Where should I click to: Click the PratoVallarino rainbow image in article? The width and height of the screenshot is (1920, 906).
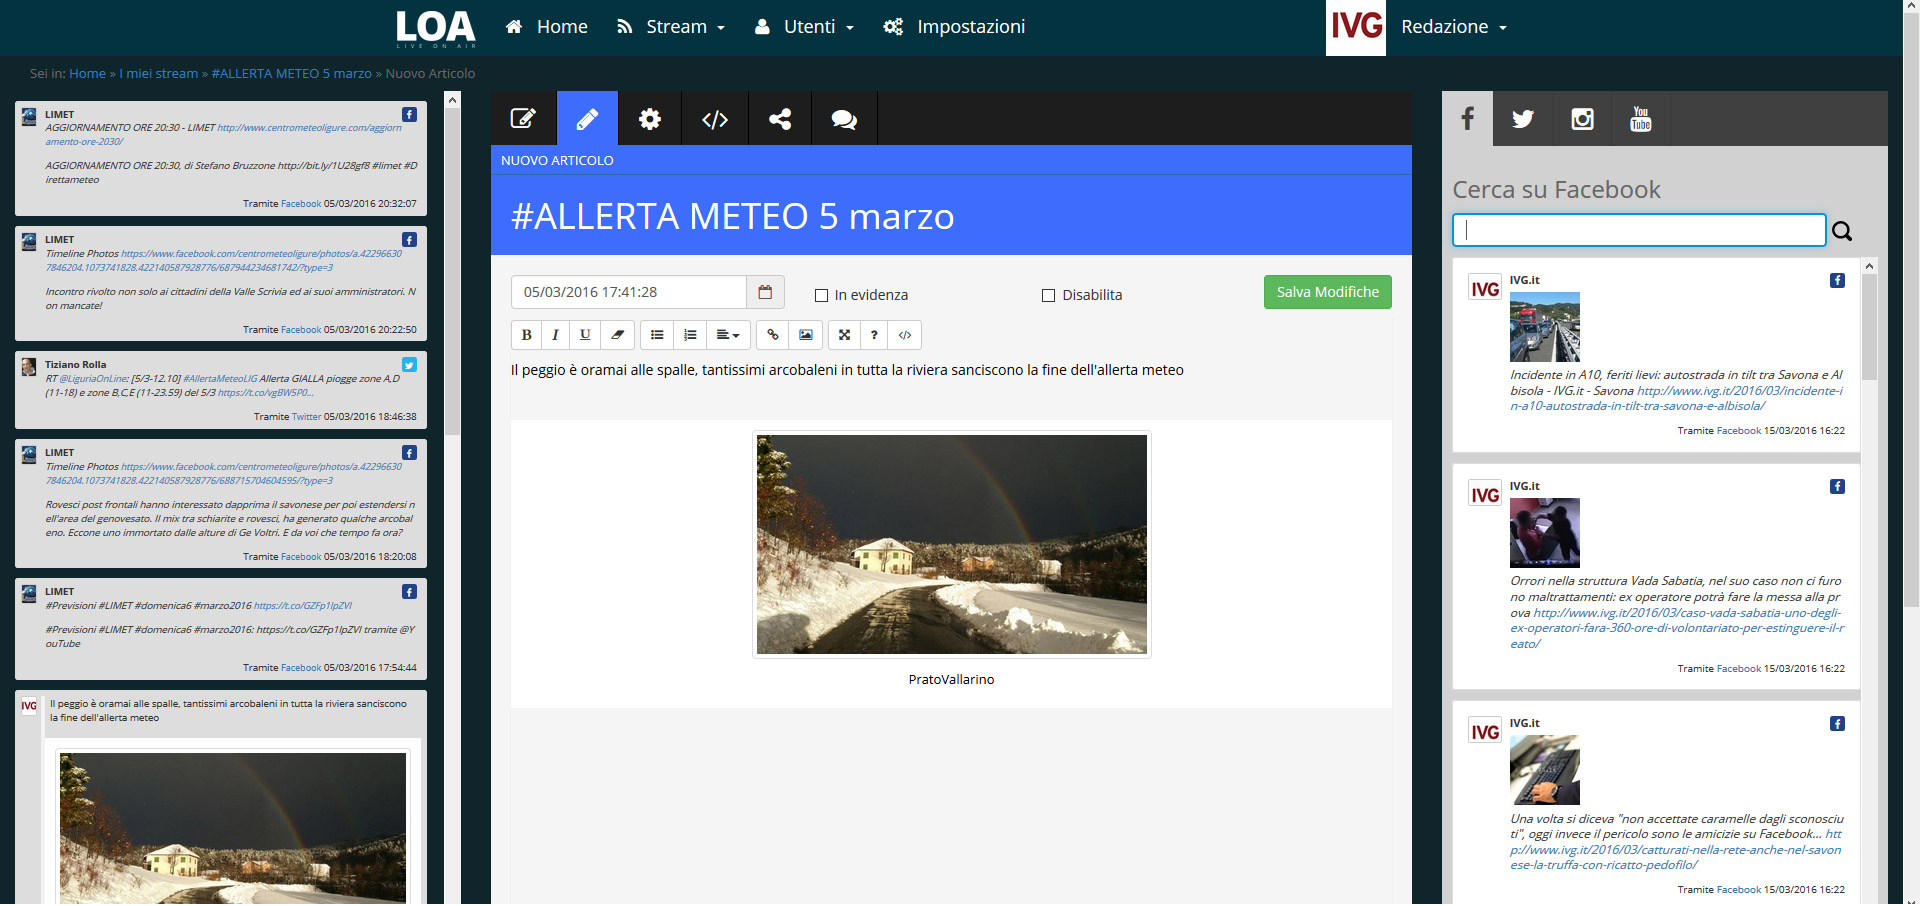point(951,544)
